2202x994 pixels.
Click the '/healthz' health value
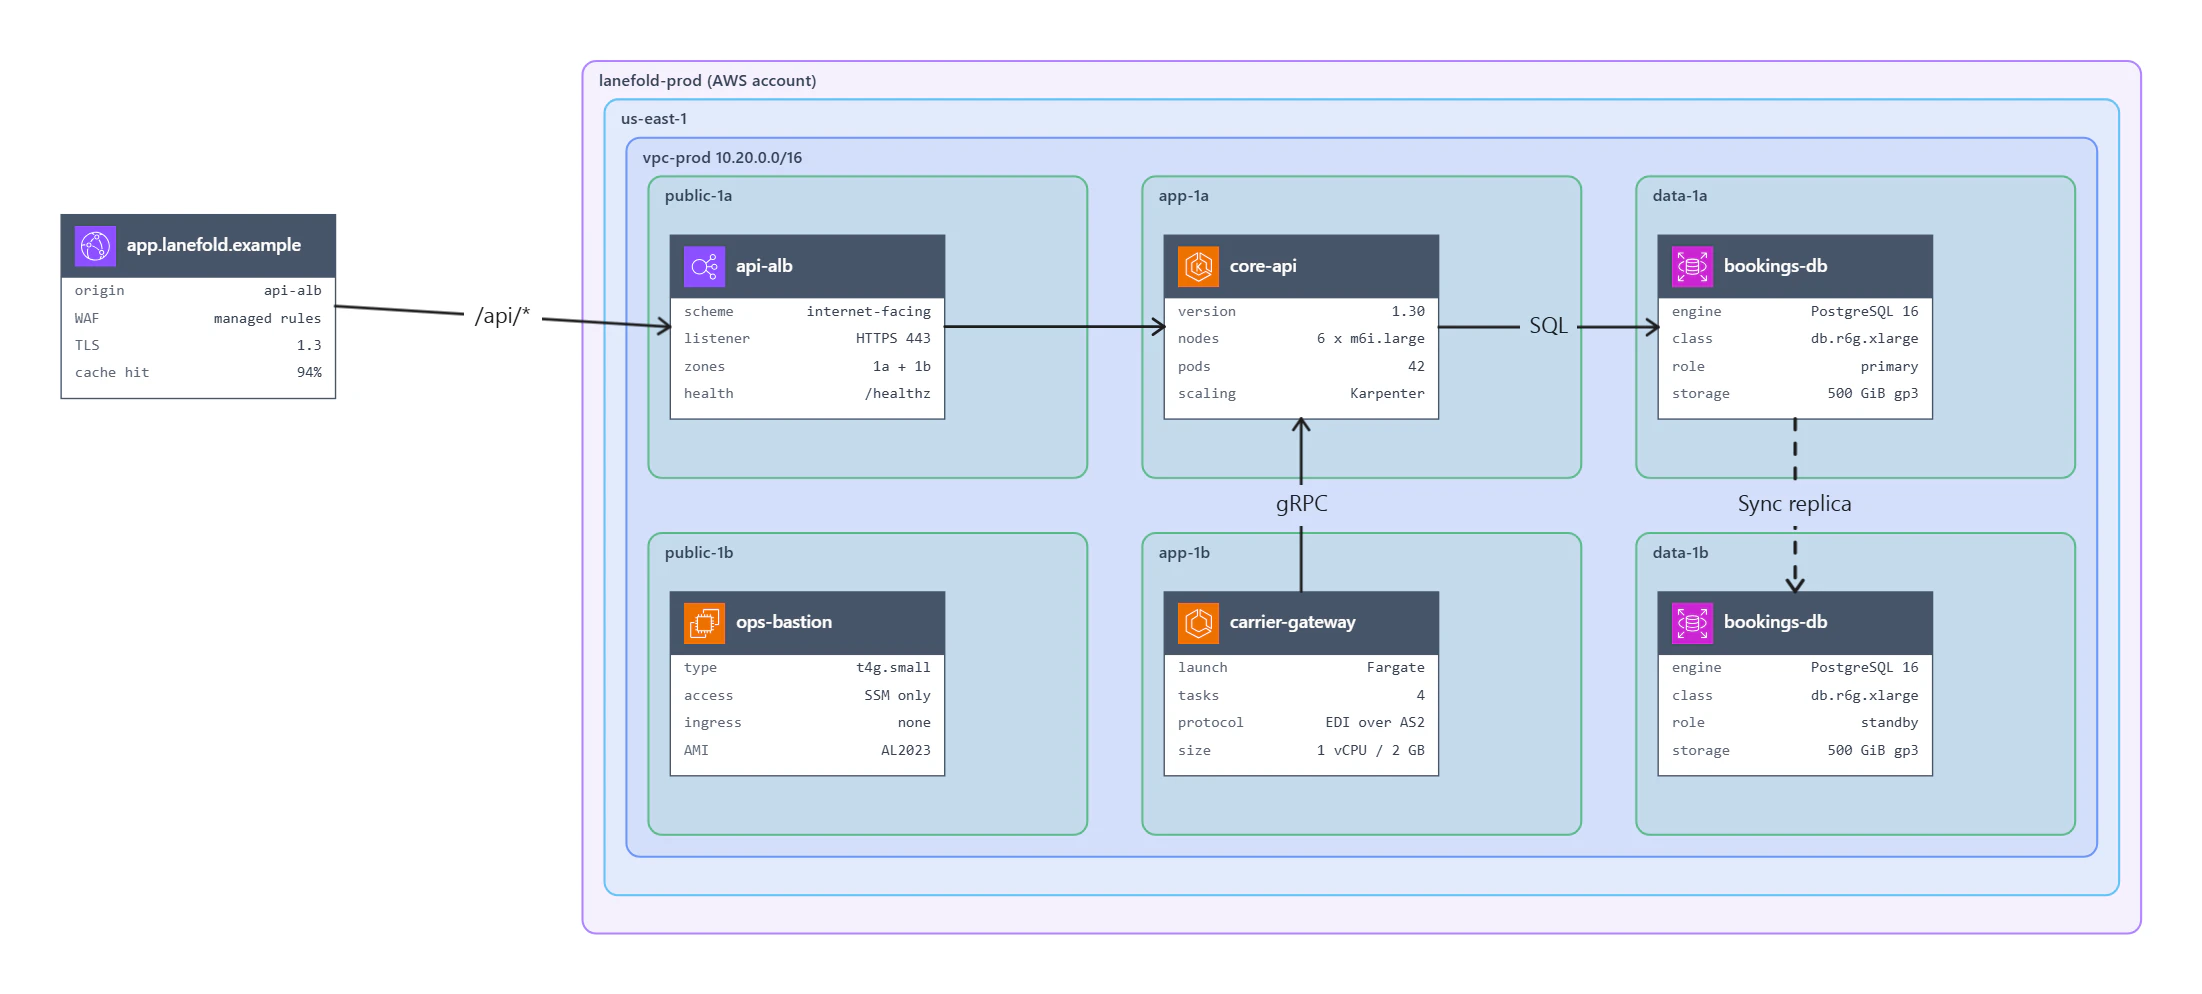(x=897, y=394)
